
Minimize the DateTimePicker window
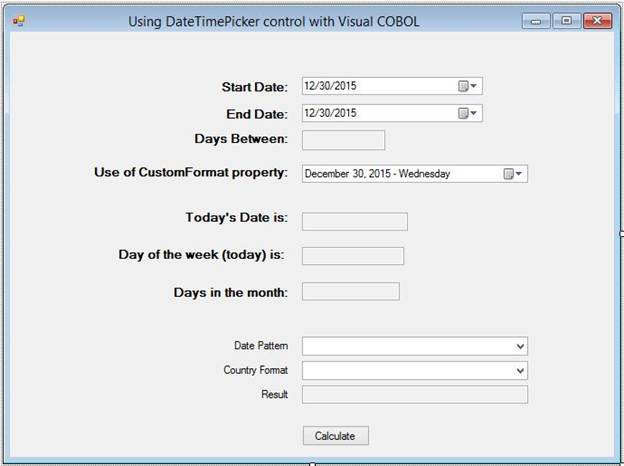[535, 21]
